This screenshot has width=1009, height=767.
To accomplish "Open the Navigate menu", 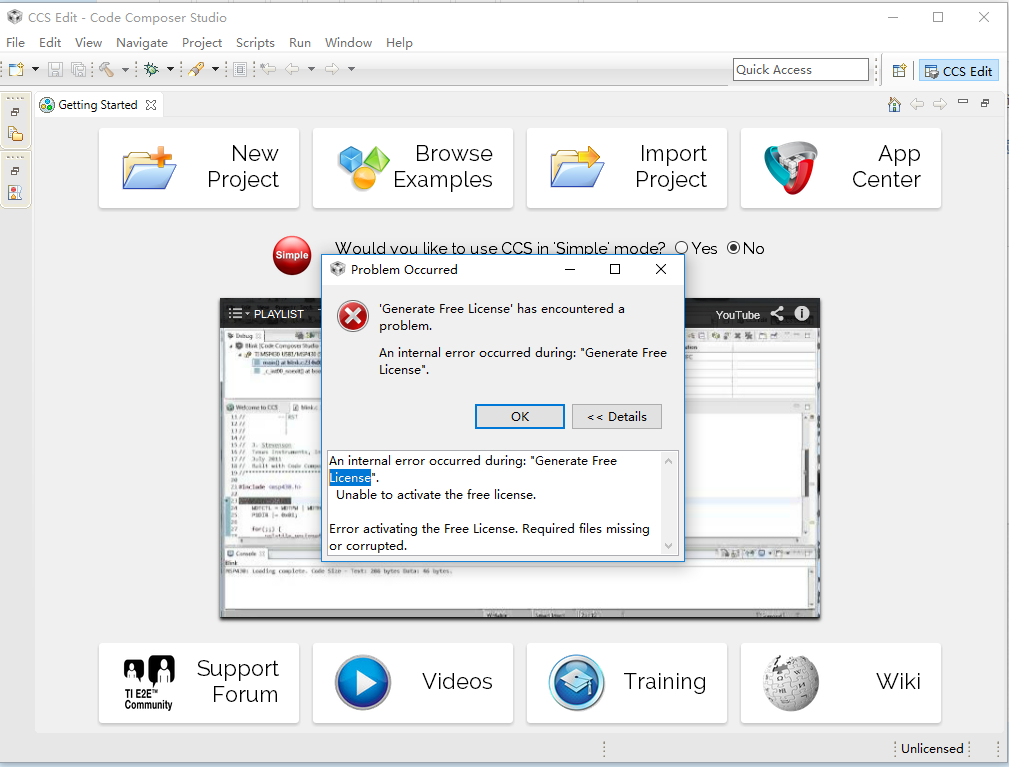I will (142, 42).
